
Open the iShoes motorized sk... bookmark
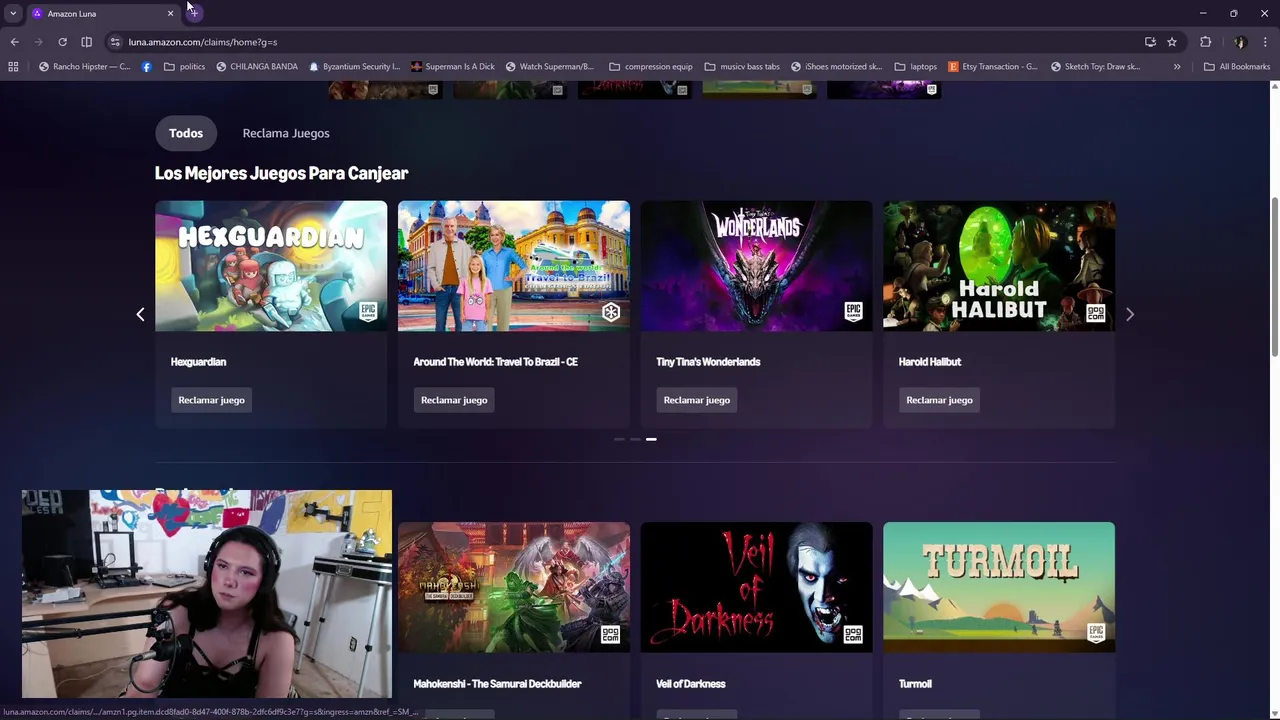836,67
